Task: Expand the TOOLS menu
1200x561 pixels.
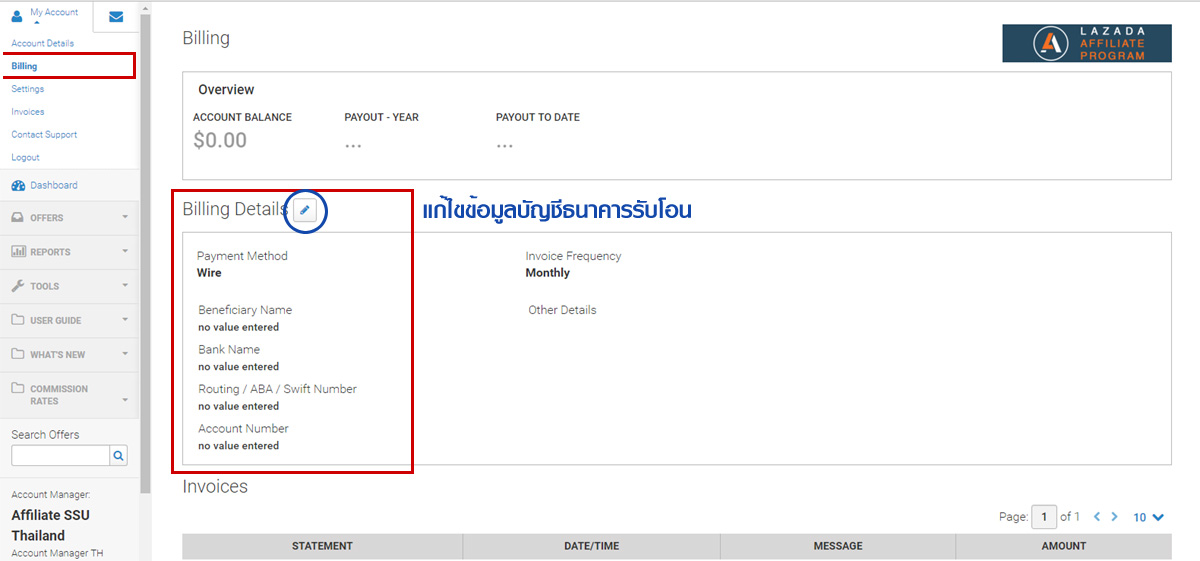Action: [69, 286]
